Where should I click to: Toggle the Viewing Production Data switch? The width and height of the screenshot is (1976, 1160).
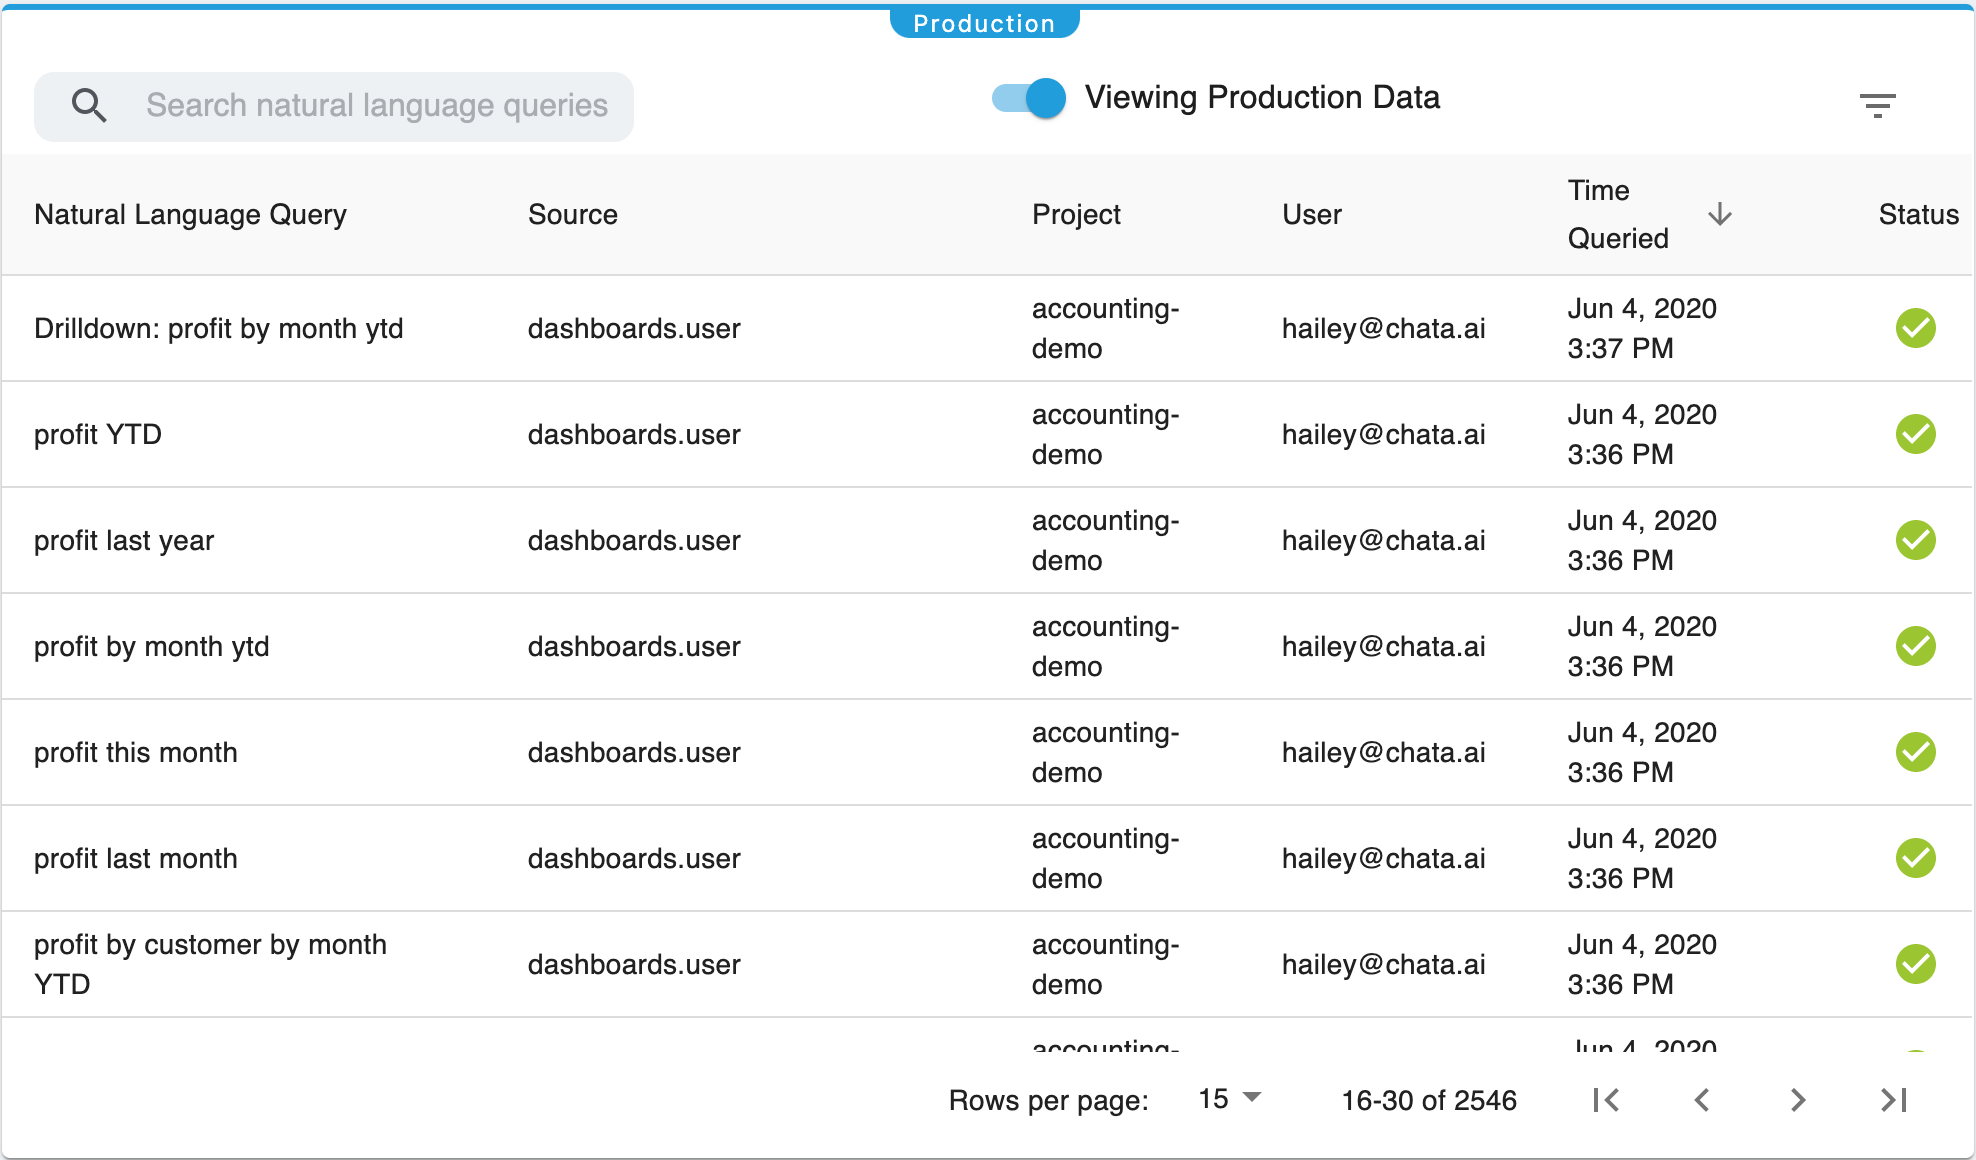point(1029,98)
